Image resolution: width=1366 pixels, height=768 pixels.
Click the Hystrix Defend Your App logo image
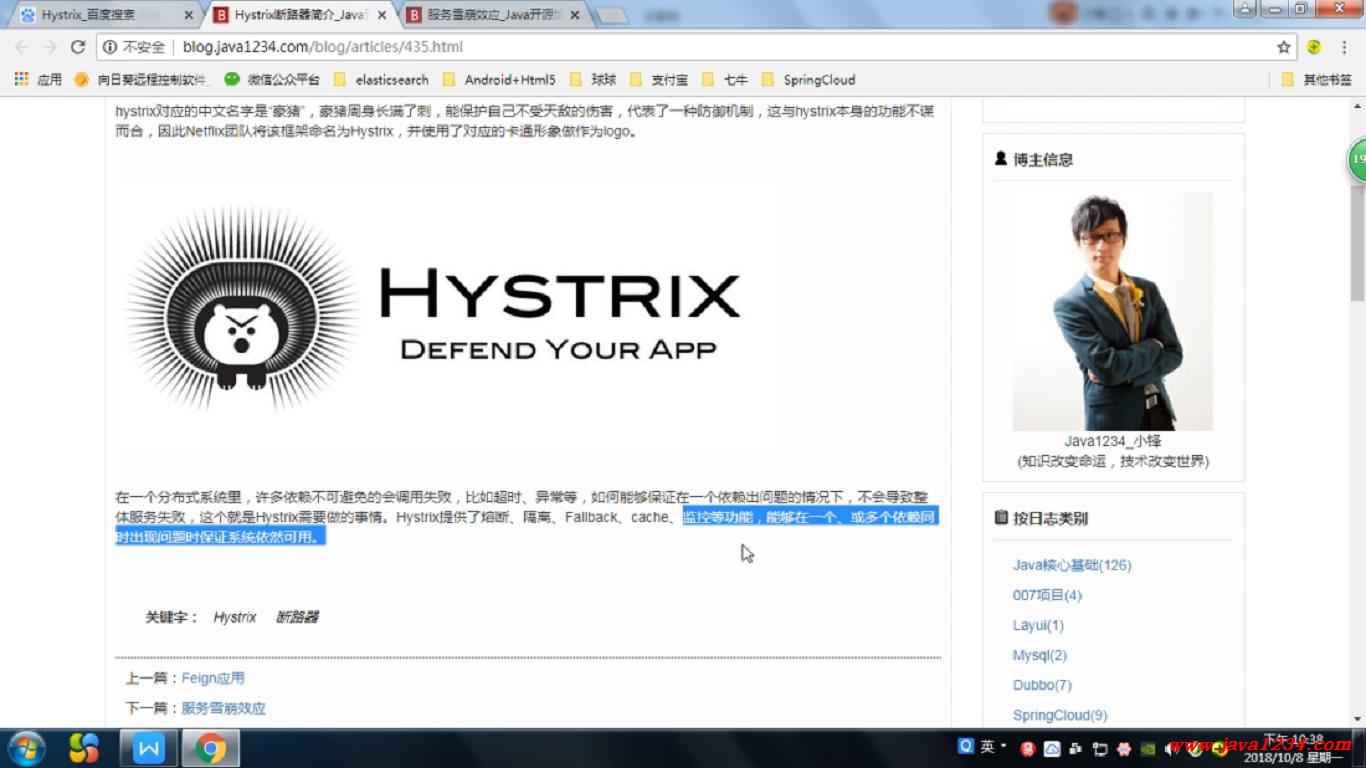click(x=445, y=315)
